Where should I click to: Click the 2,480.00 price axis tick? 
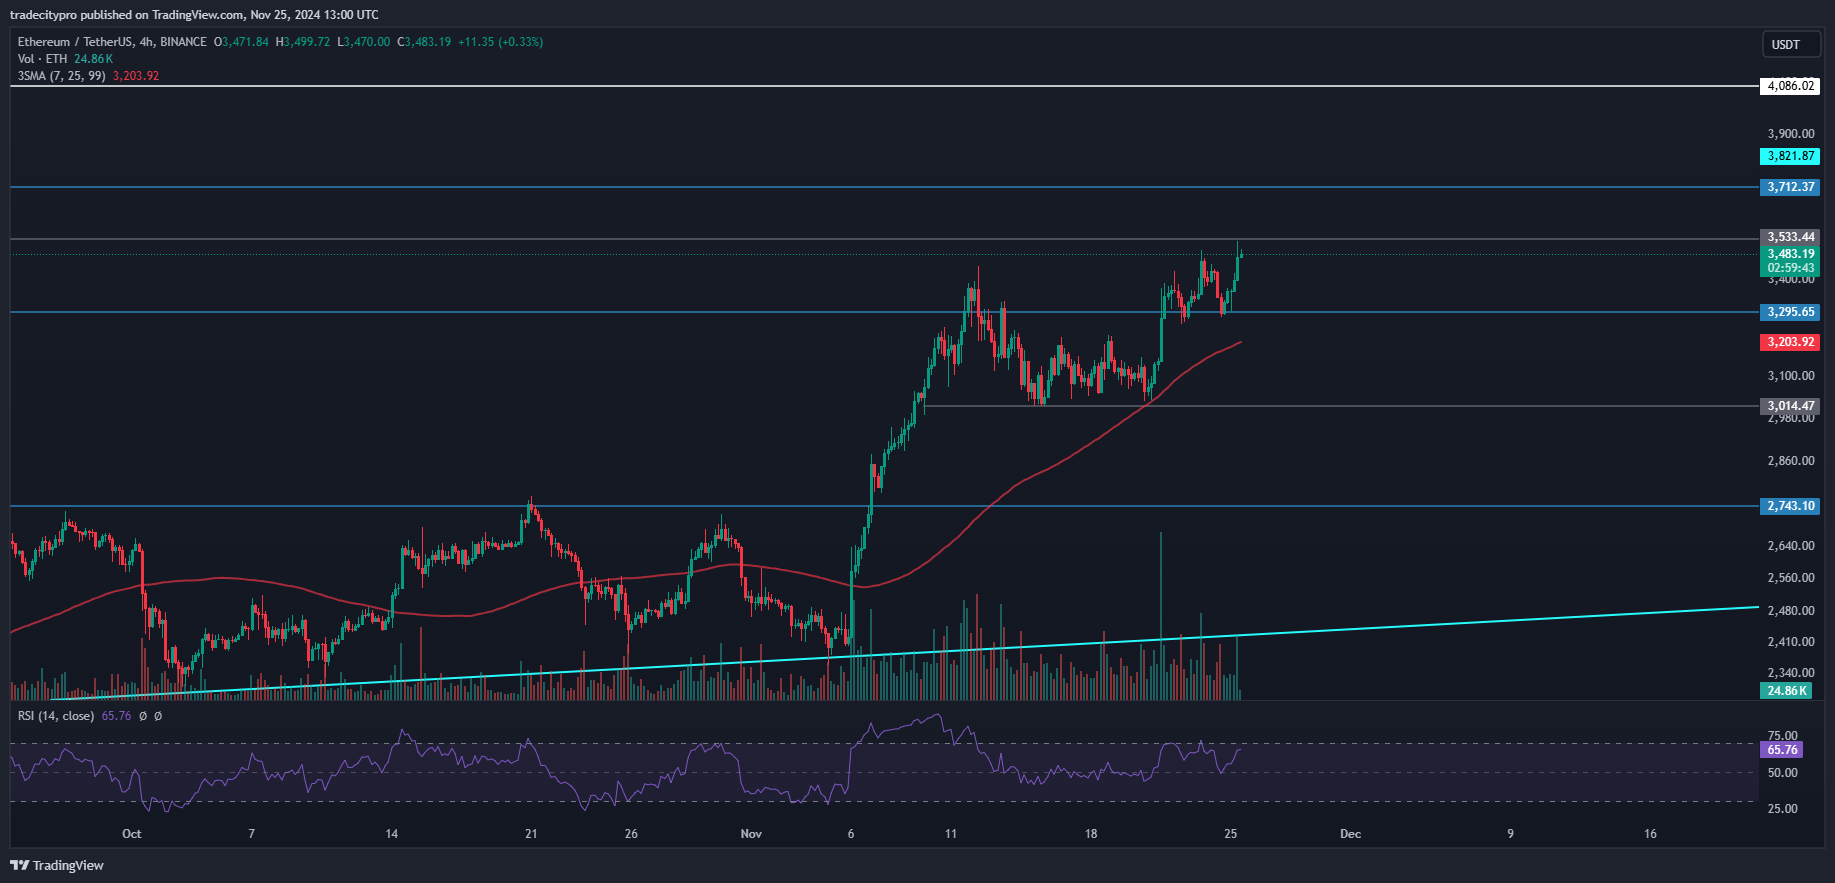[1791, 611]
